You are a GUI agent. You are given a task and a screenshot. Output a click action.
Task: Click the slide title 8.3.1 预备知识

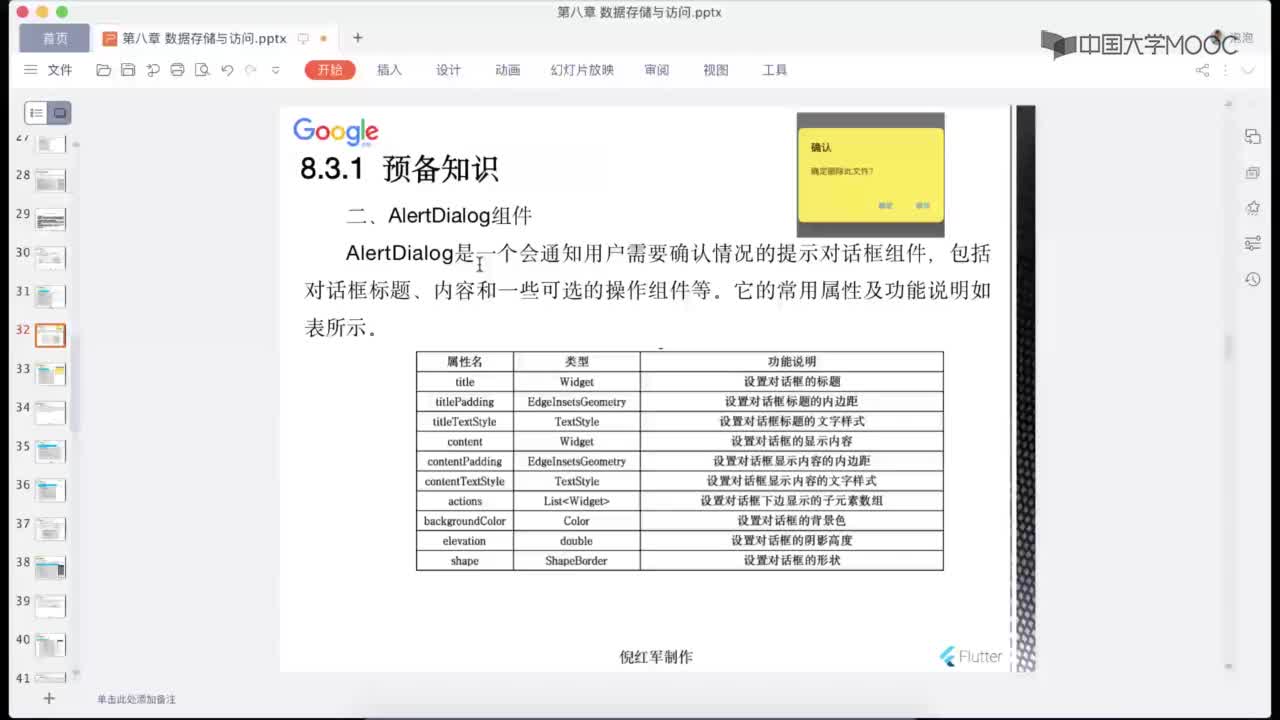coord(399,168)
